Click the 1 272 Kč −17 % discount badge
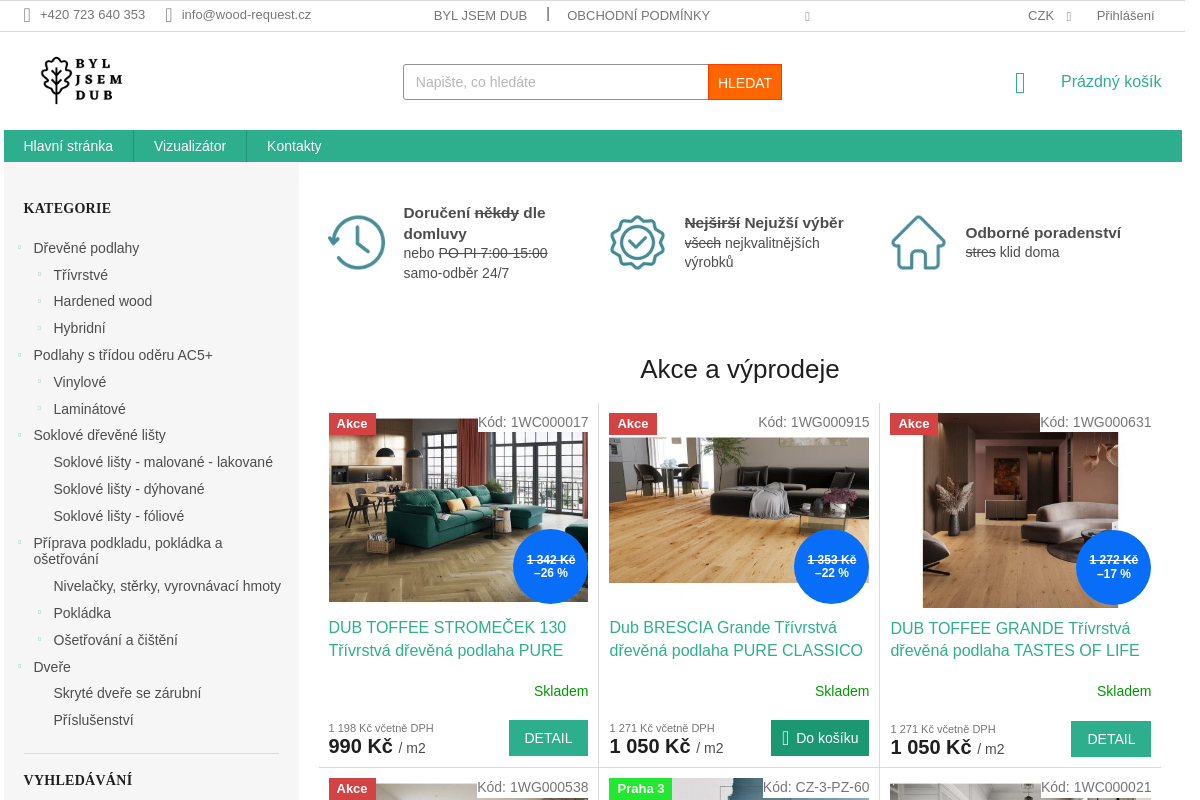The height and width of the screenshot is (800, 1200). point(1113,567)
